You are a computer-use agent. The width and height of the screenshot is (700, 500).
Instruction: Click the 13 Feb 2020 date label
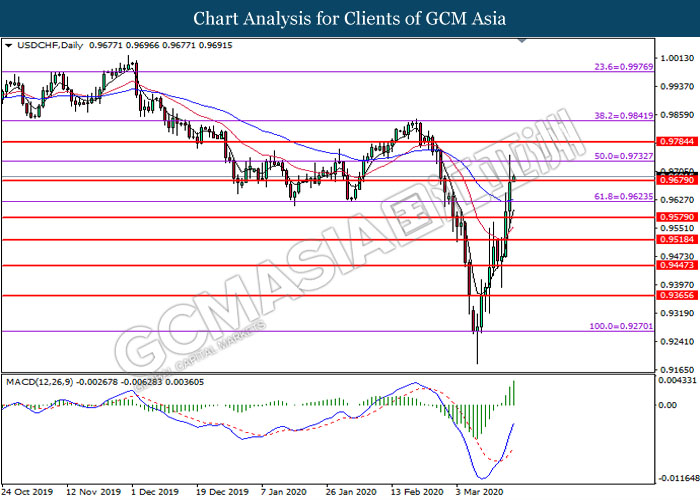417,492
